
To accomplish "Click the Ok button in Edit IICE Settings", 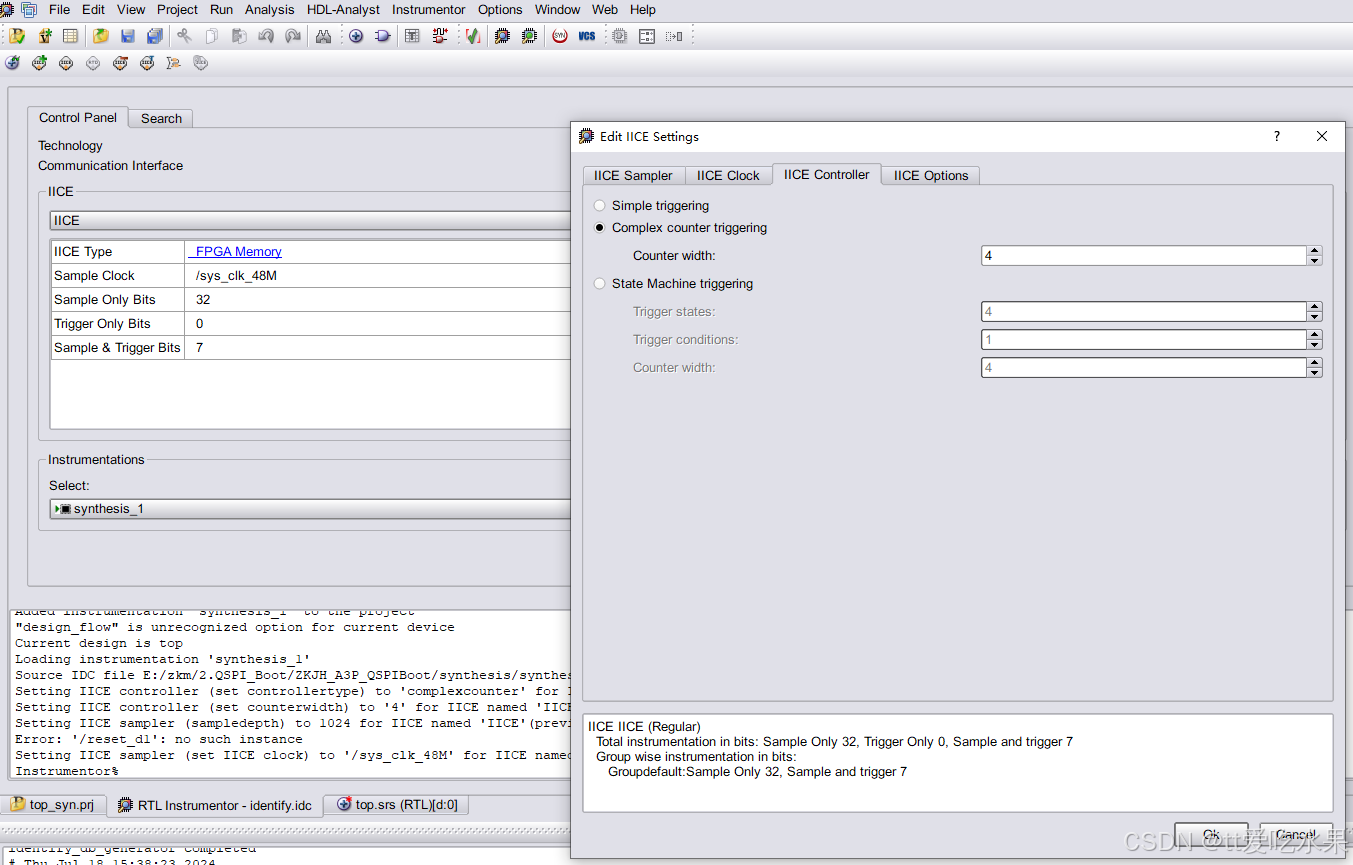I will click(1210, 835).
